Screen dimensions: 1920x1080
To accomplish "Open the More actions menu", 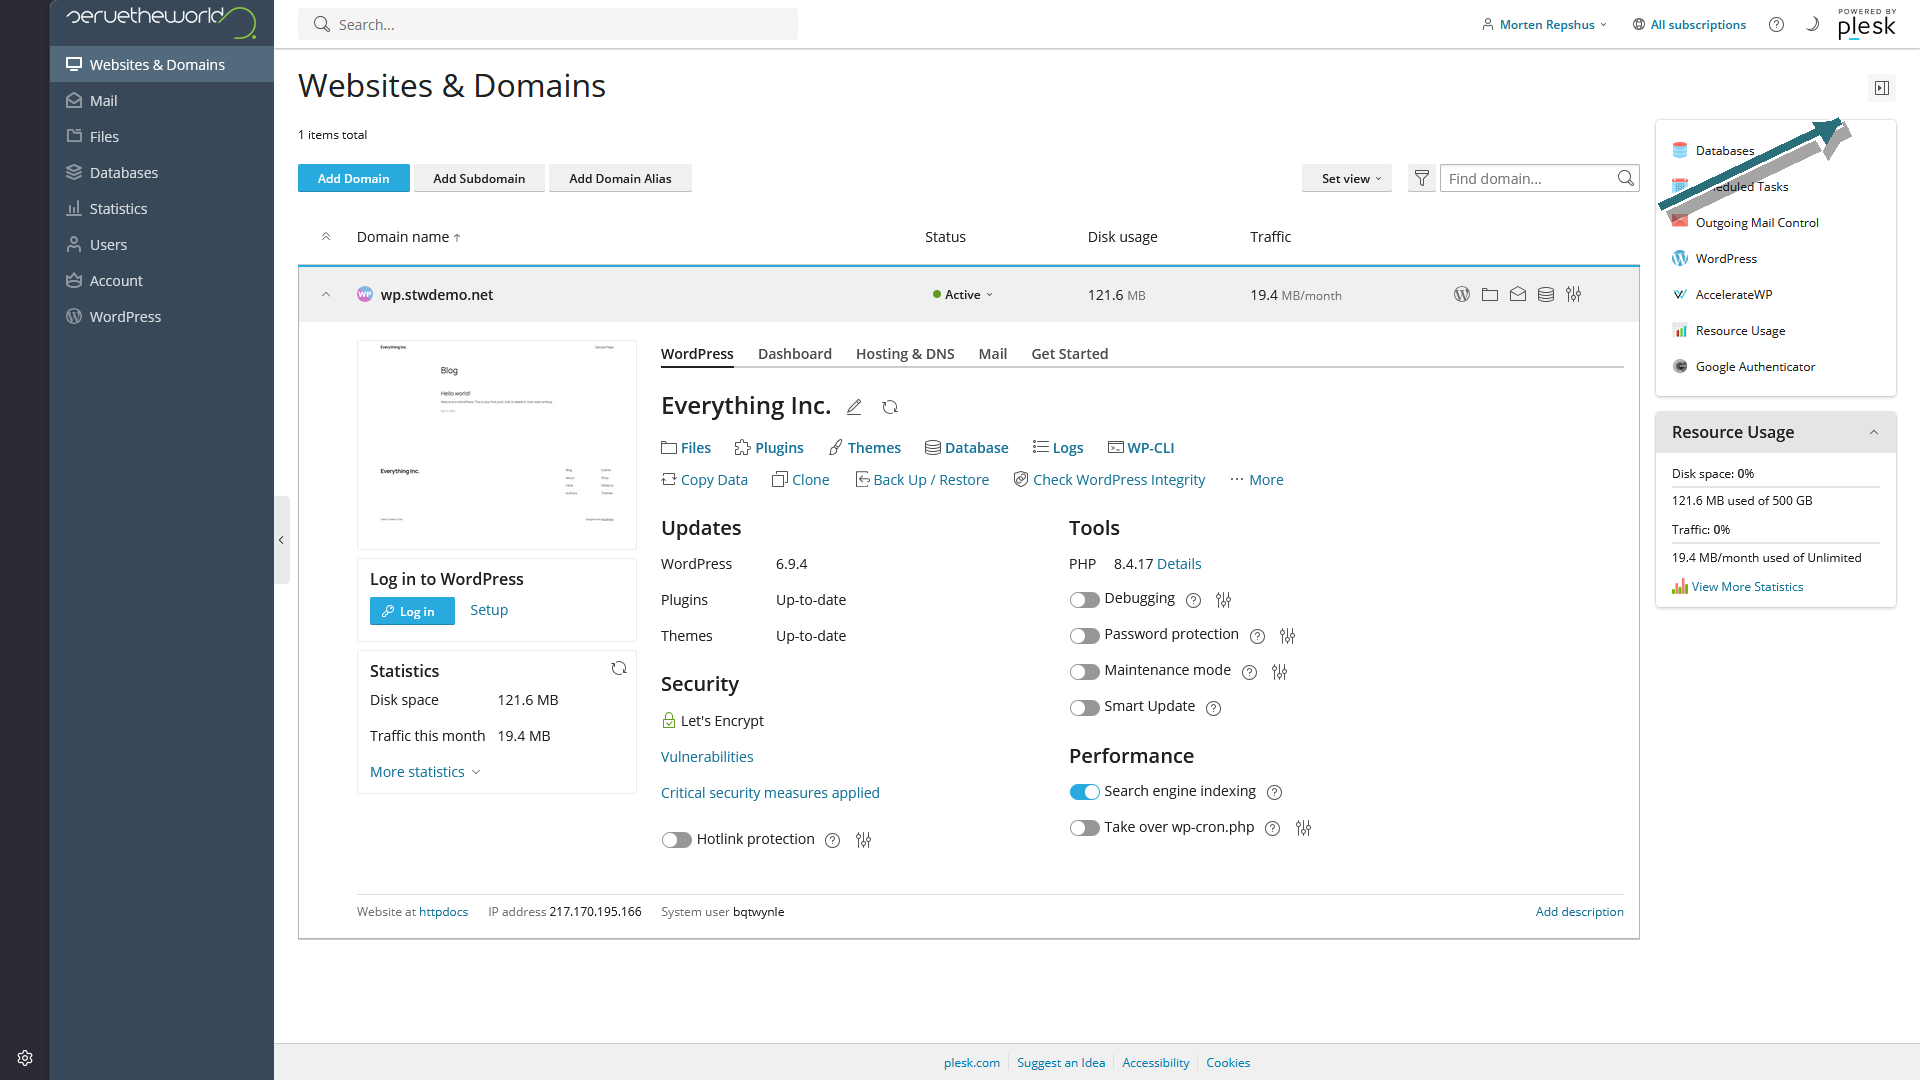I will coord(1257,480).
